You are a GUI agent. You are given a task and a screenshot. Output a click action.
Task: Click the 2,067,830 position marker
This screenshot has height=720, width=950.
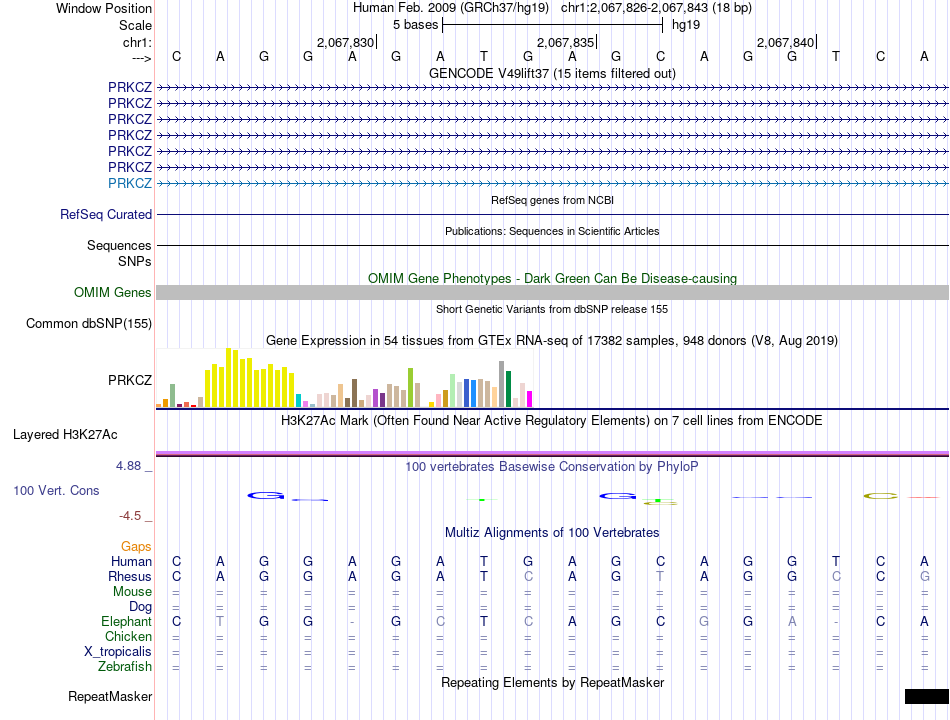tap(346, 42)
